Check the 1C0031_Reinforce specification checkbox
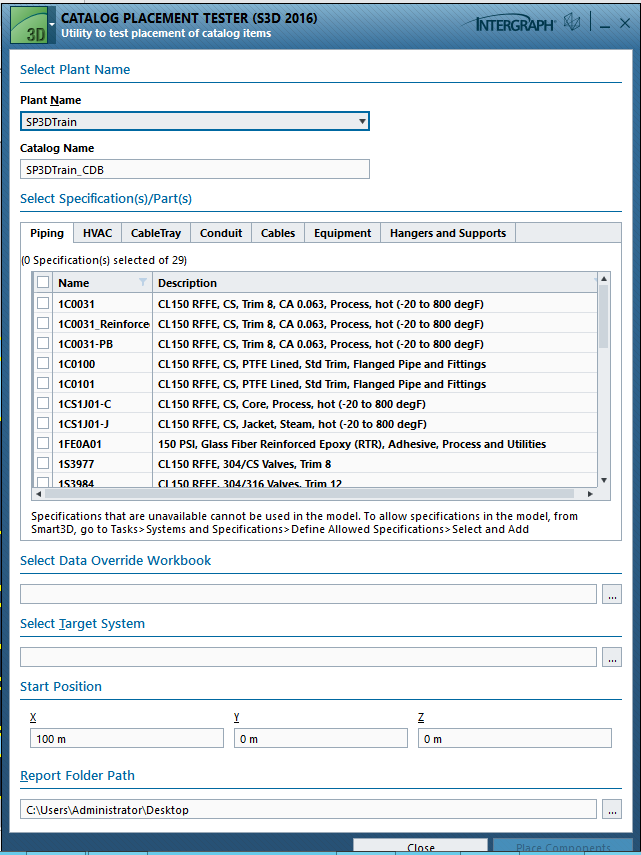 43,323
